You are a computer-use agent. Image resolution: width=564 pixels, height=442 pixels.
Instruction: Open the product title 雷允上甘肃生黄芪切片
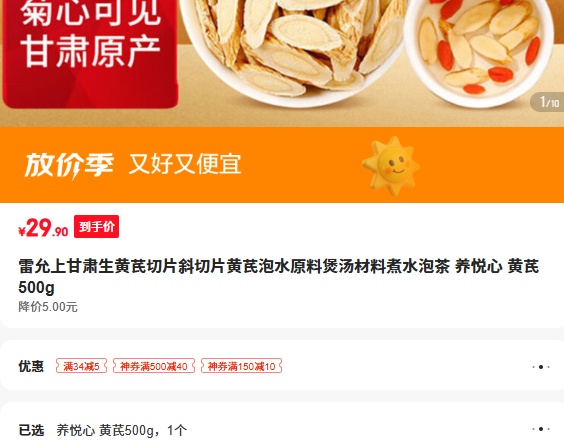[x=279, y=277]
